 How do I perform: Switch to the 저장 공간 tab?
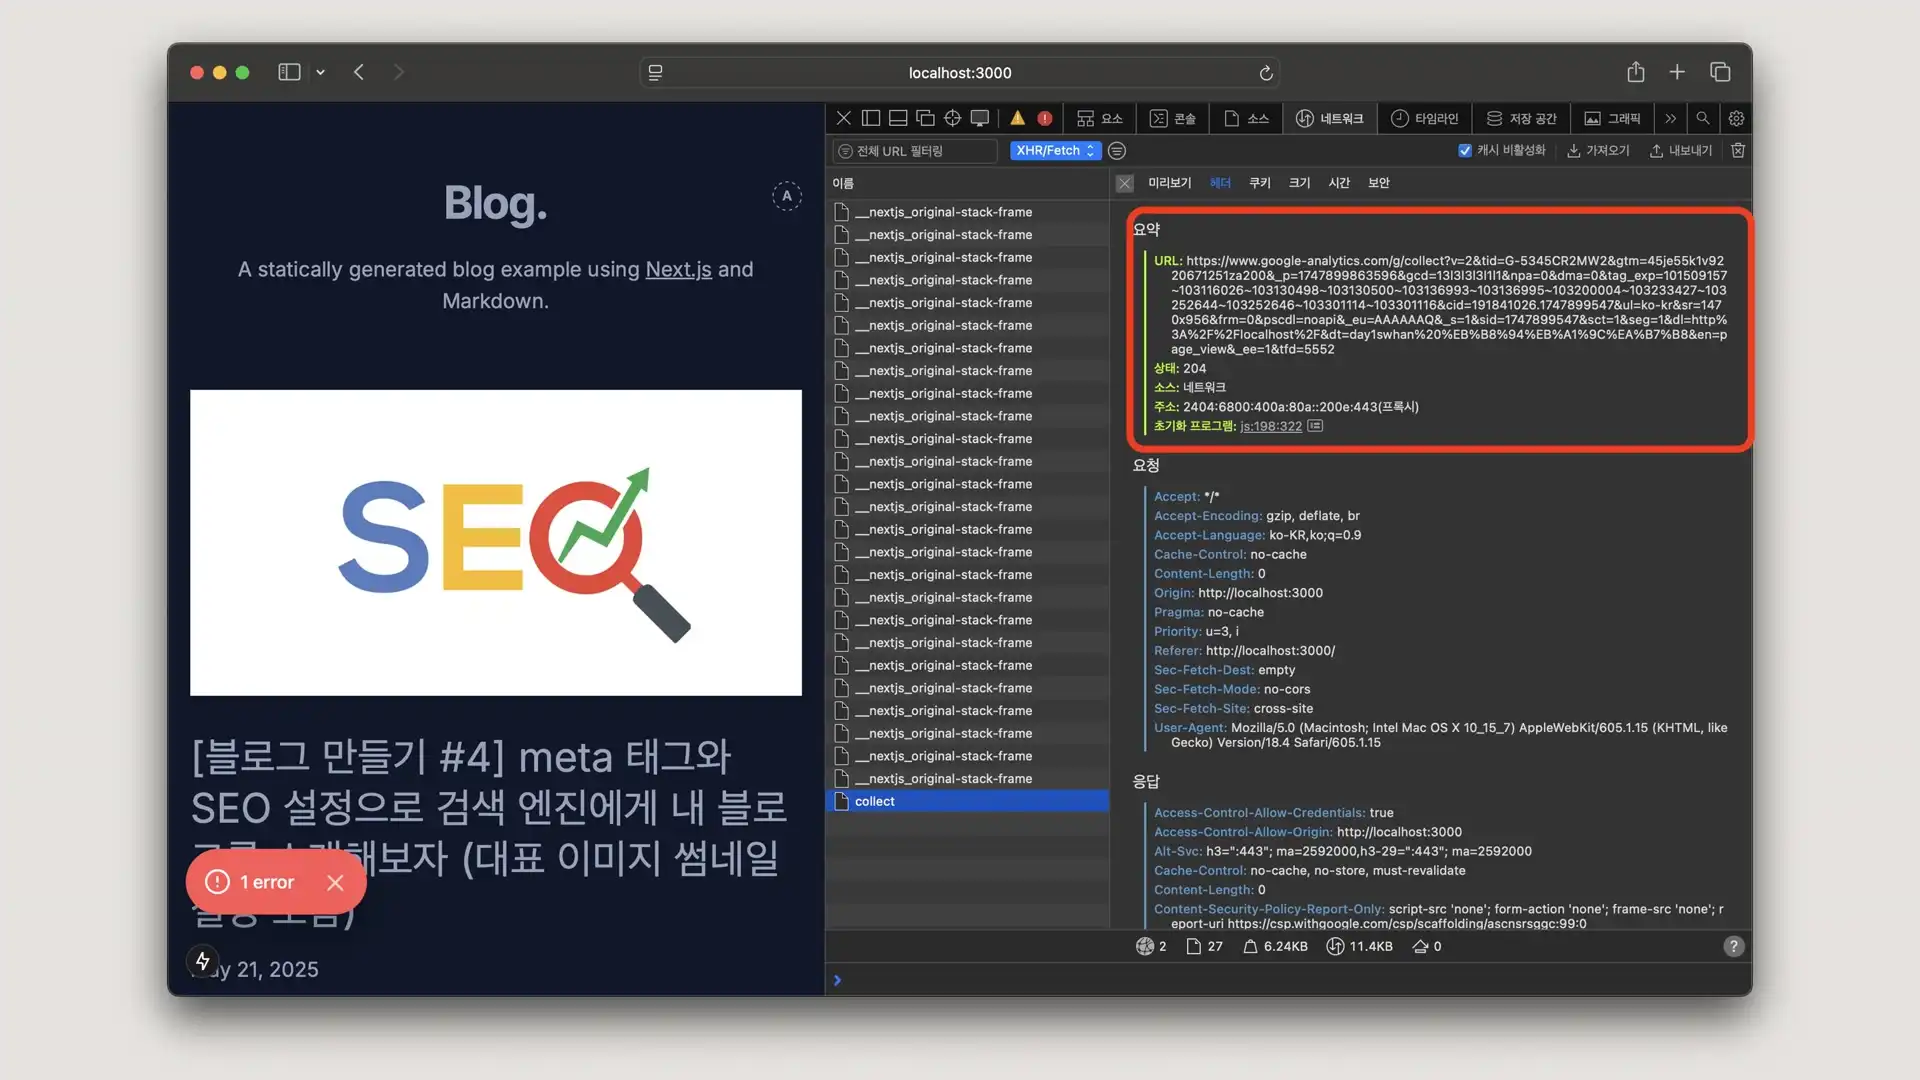[x=1521, y=118]
